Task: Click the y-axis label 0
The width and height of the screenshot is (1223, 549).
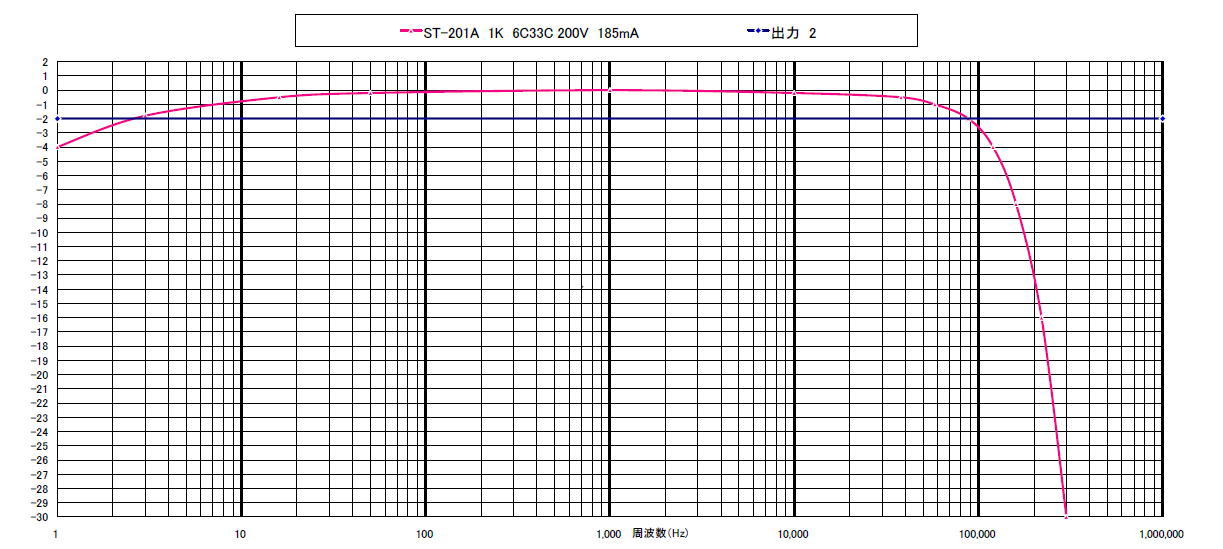Action: [x=44, y=90]
